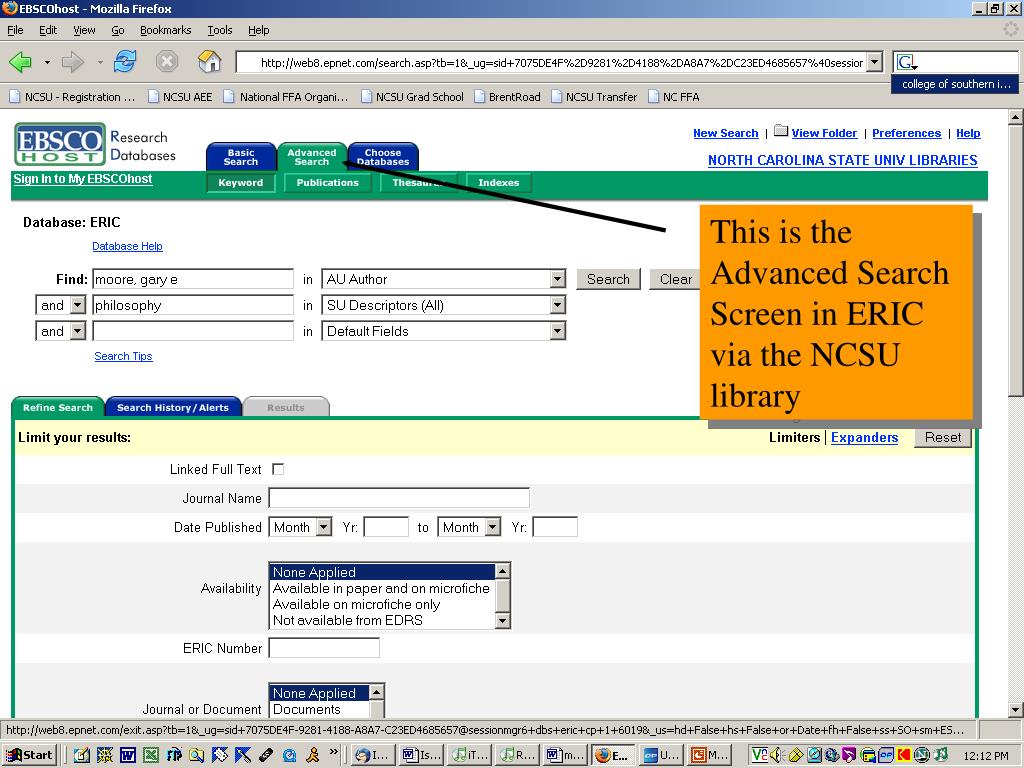The height and width of the screenshot is (768, 1024).
Task: Tick the Linked Full Text checkbox
Action: [278, 469]
